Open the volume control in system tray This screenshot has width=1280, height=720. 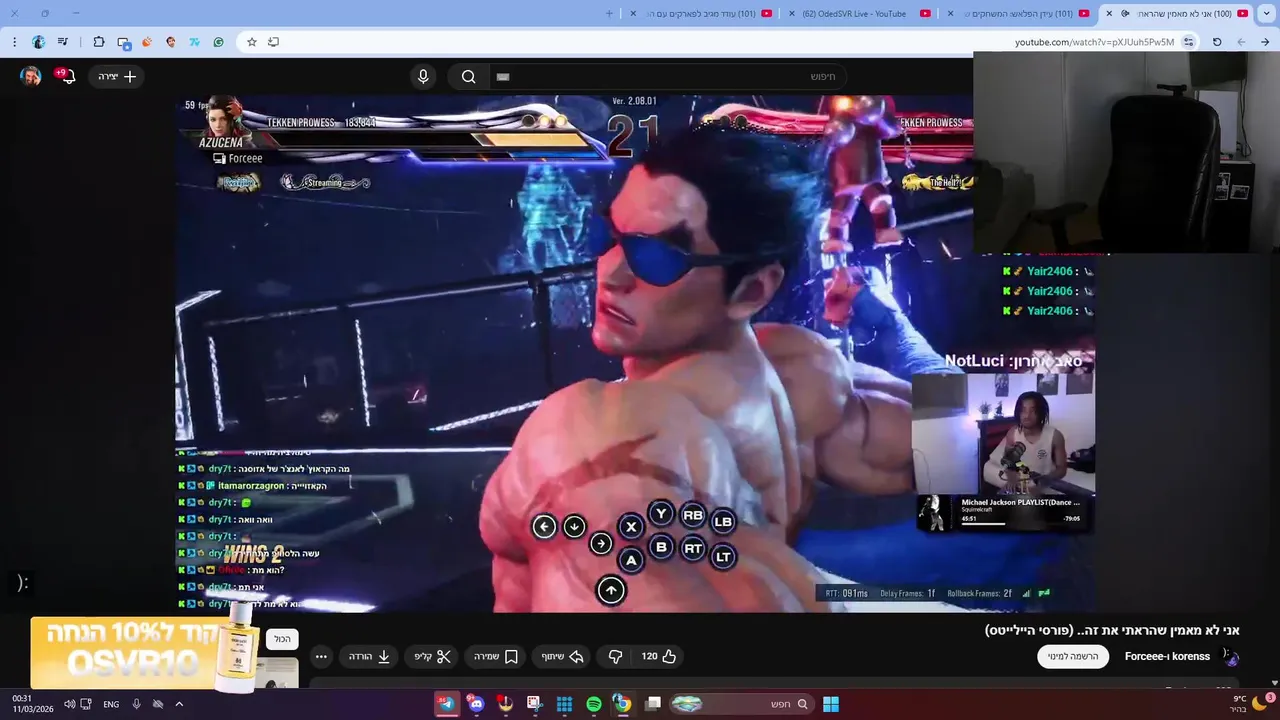69,704
